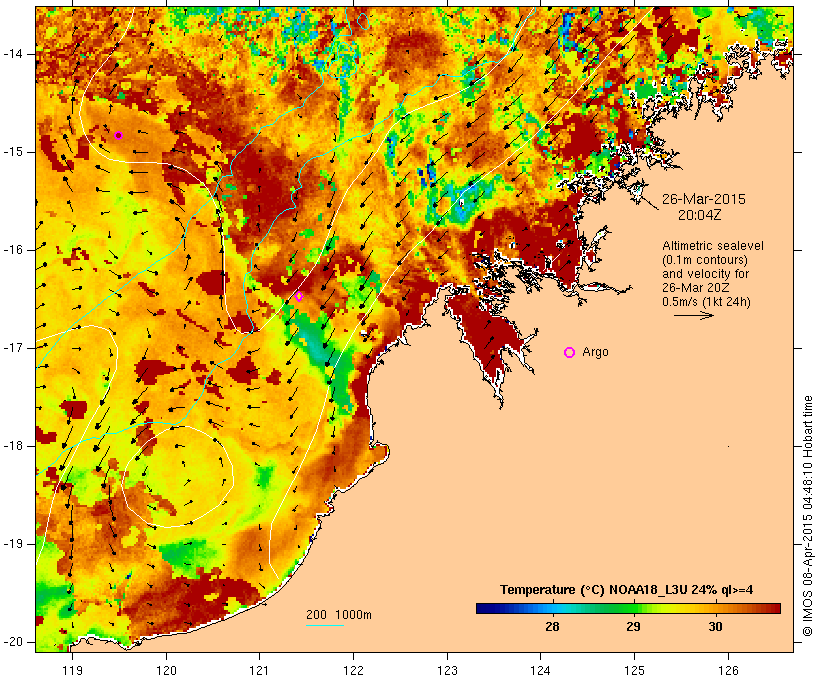Click latitude axis label -16

click(13, 250)
